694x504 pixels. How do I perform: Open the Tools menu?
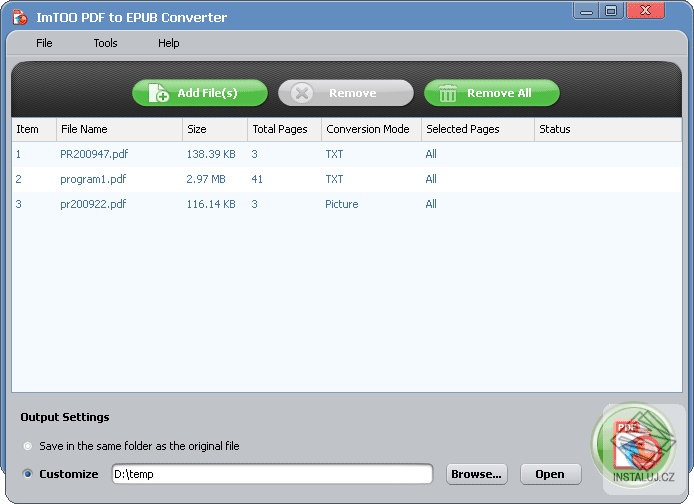tap(105, 43)
